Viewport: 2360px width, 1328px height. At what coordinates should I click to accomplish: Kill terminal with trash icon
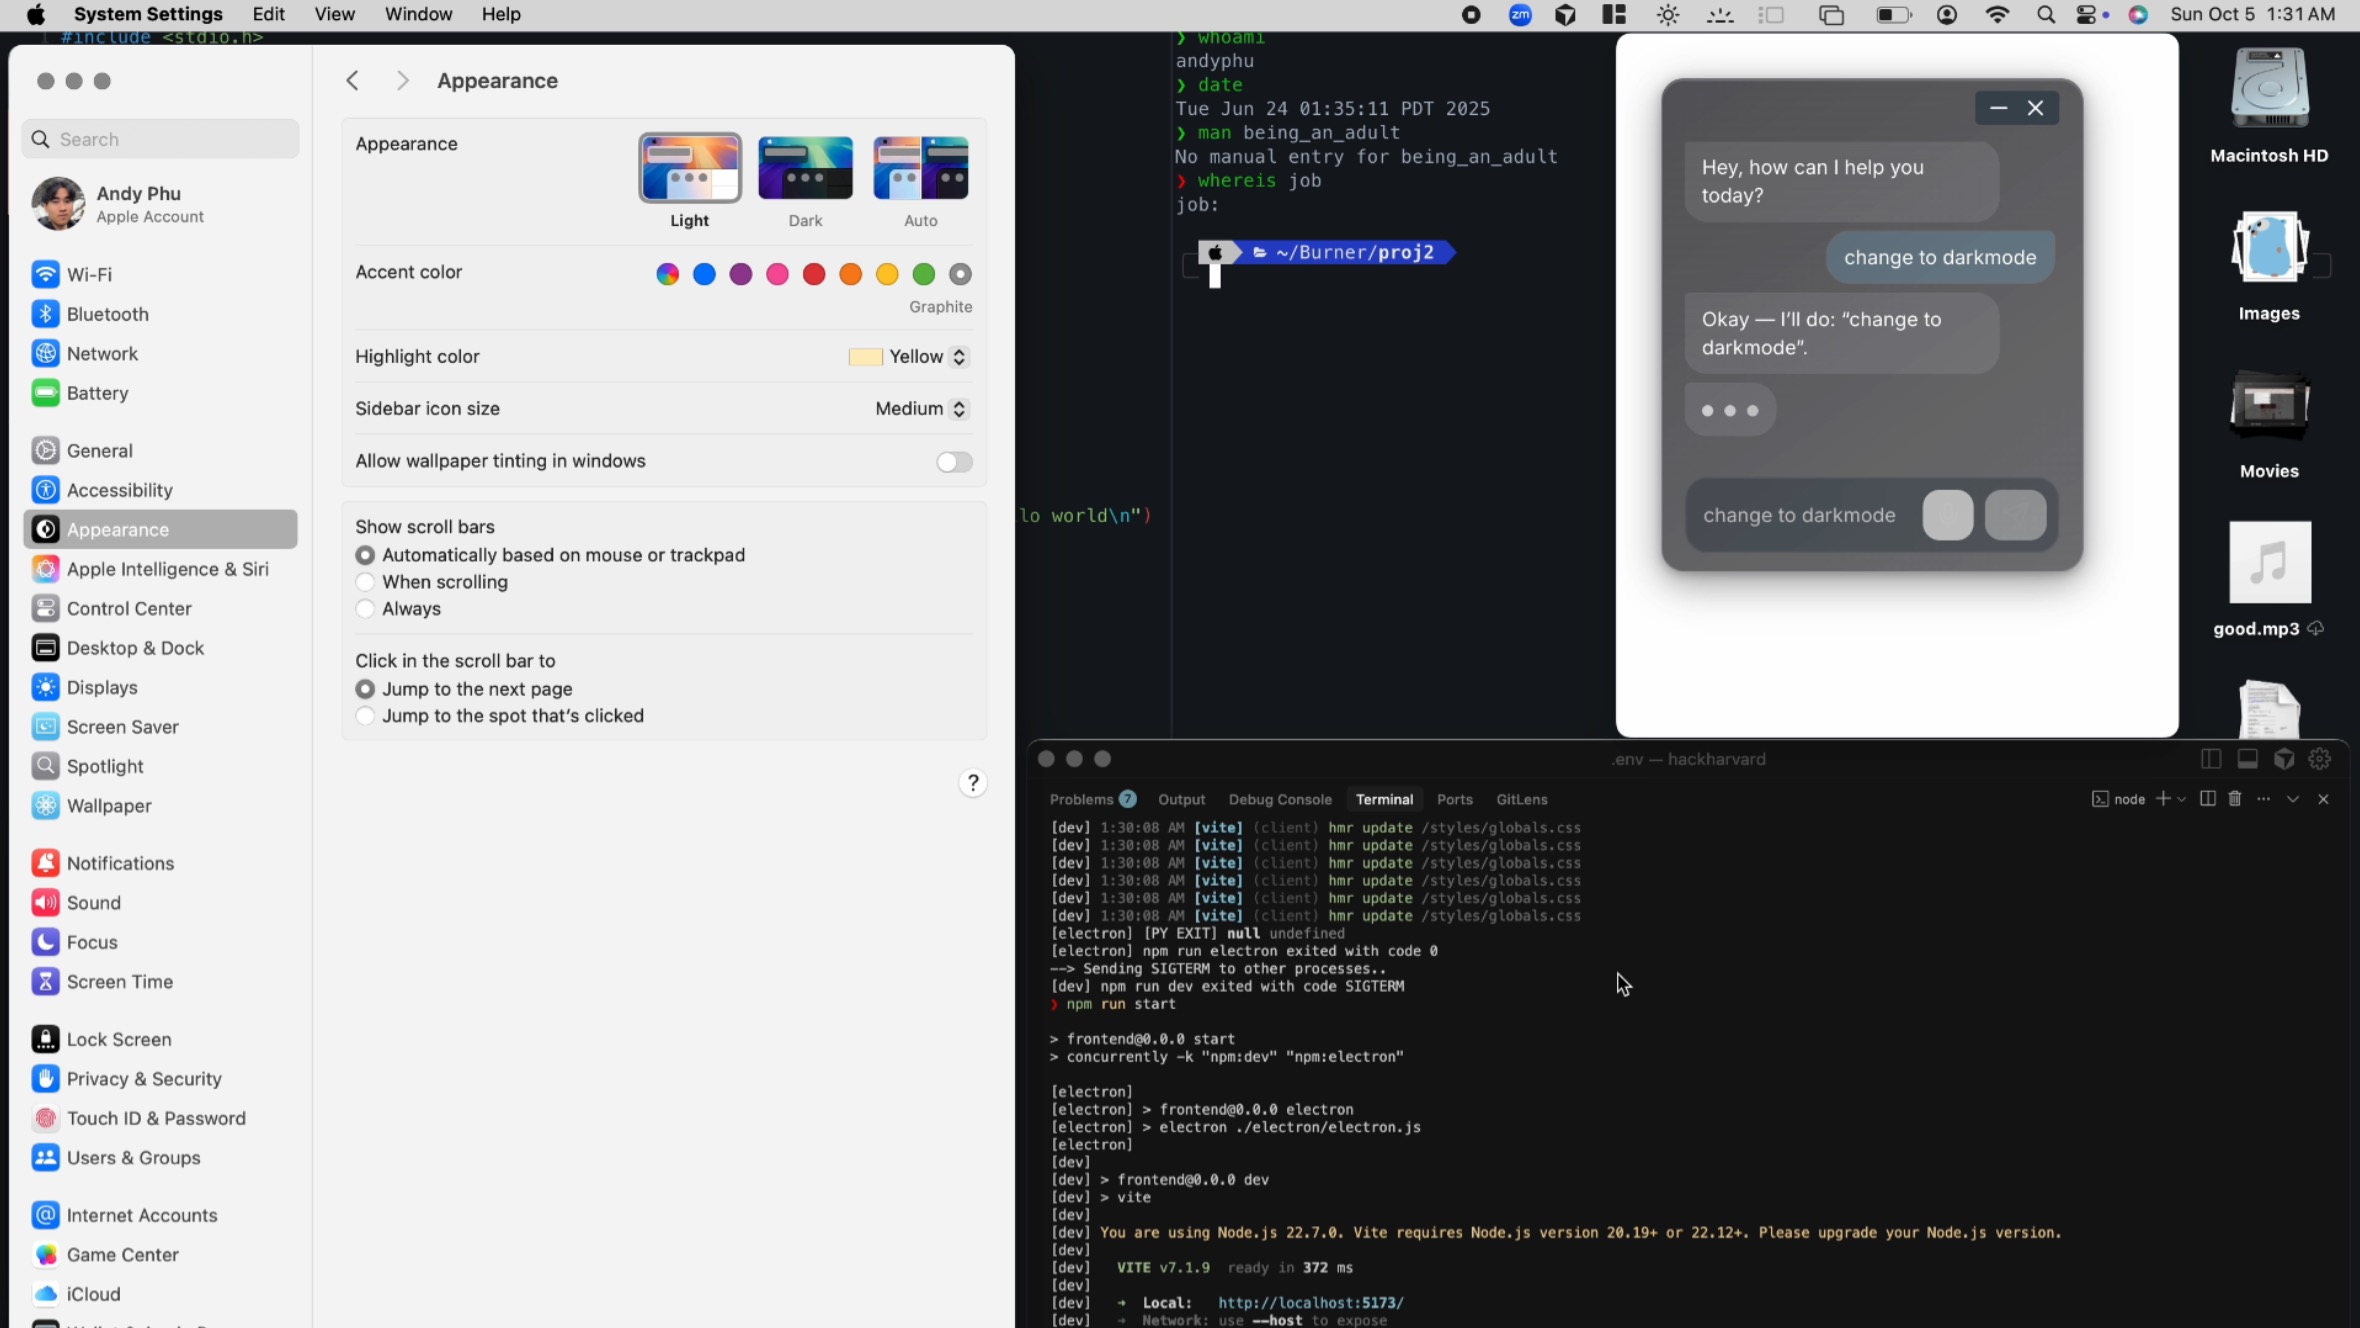click(x=2235, y=799)
